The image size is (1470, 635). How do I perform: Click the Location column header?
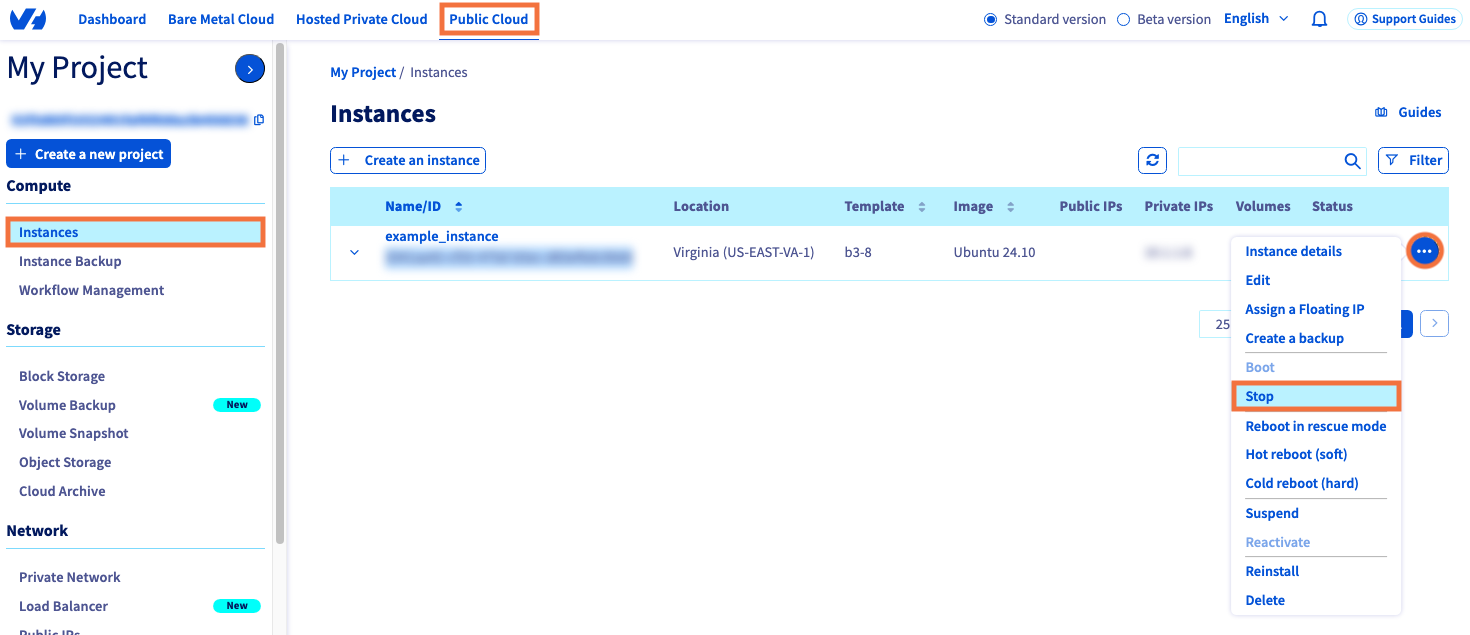click(x=701, y=207)
